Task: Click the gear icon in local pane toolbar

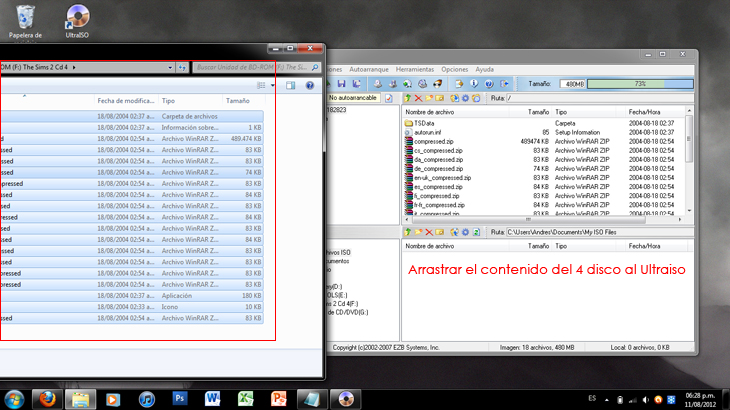Action: click(465, 232)
